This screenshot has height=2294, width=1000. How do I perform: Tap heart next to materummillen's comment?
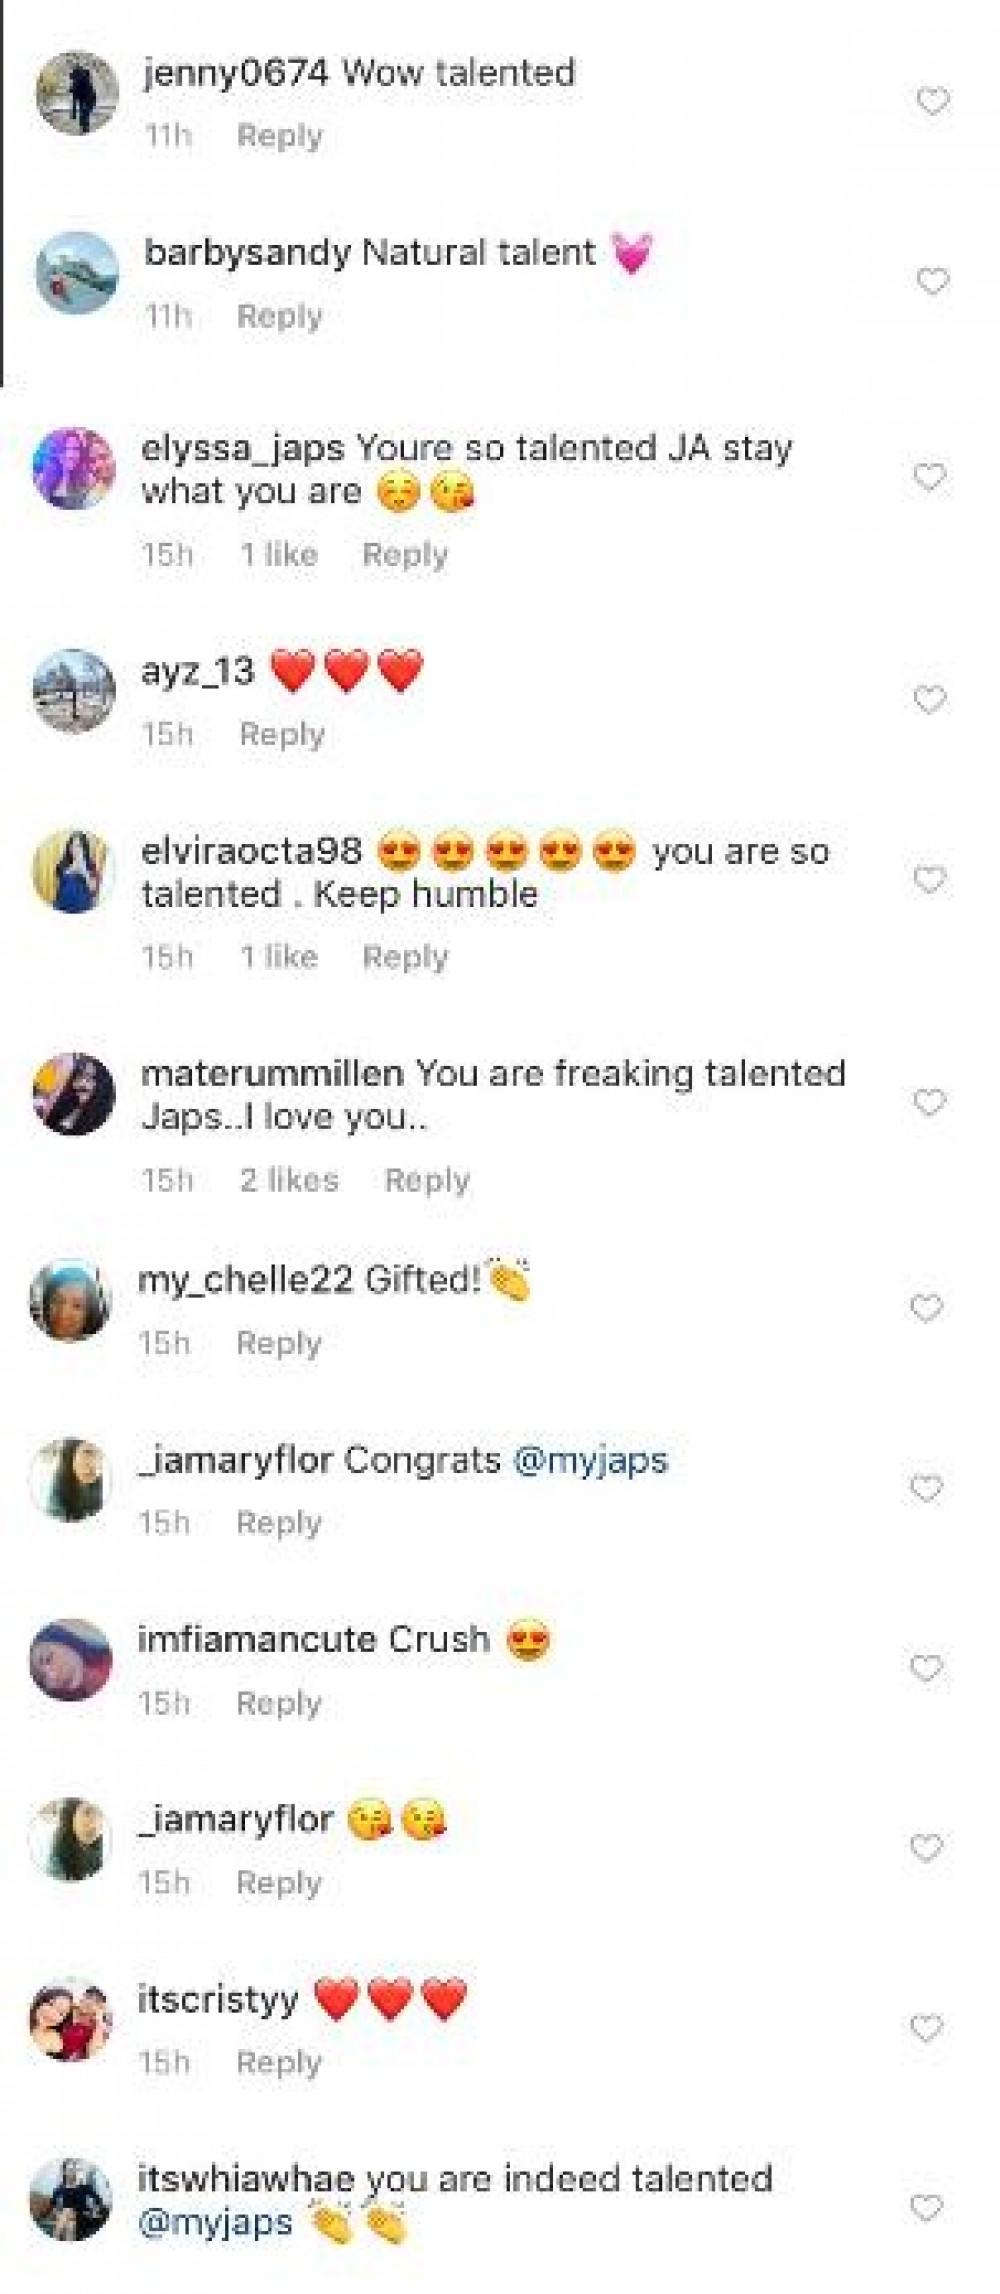click(930, 1102)
